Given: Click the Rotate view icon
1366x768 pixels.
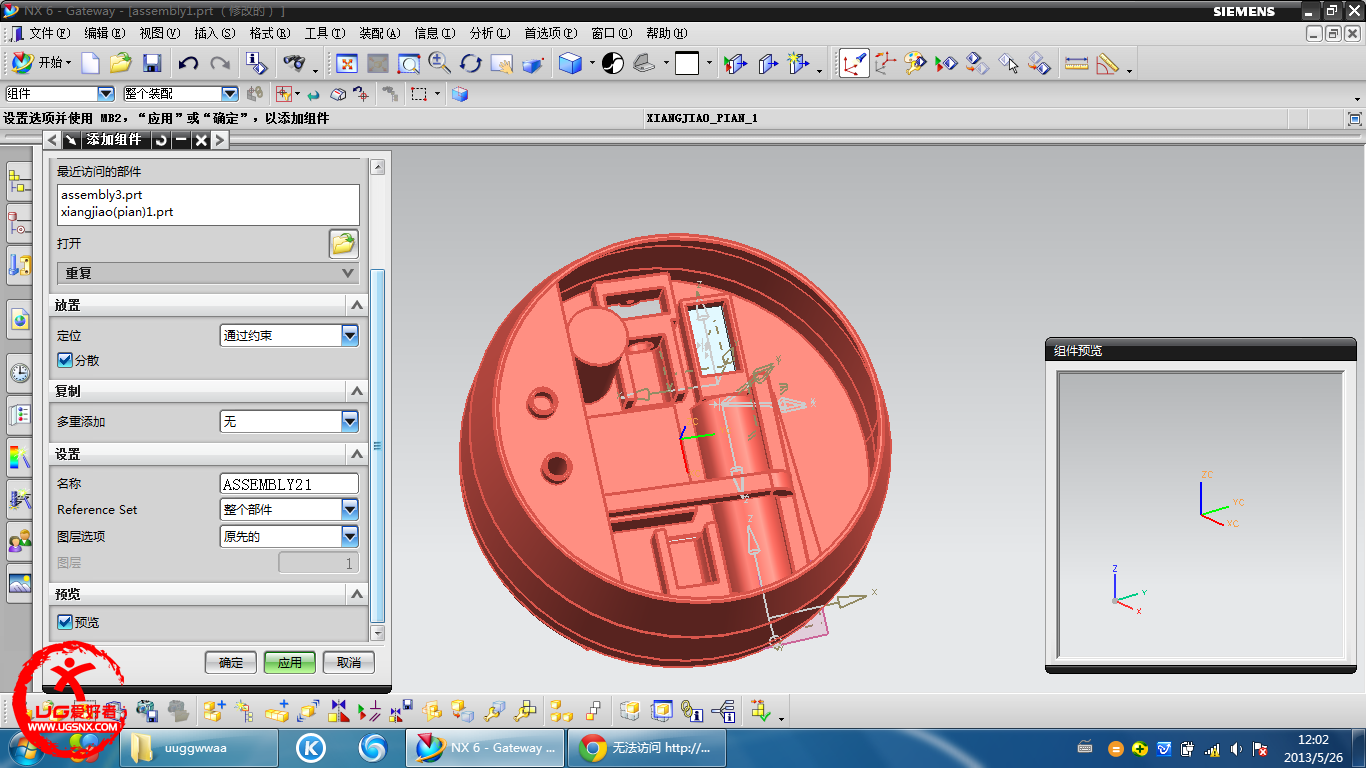Looking at the screenshot, I should (x=471, y=63).
